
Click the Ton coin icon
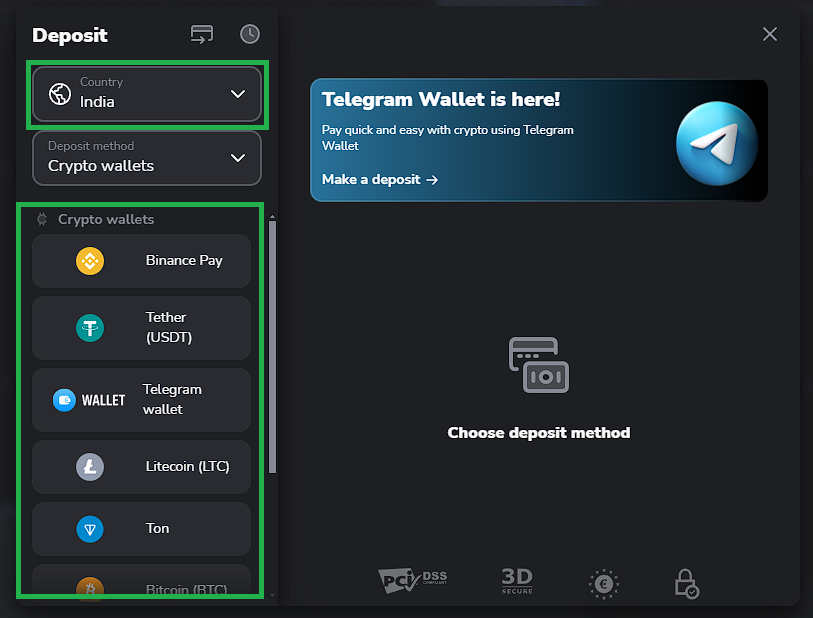coord(90,529)
